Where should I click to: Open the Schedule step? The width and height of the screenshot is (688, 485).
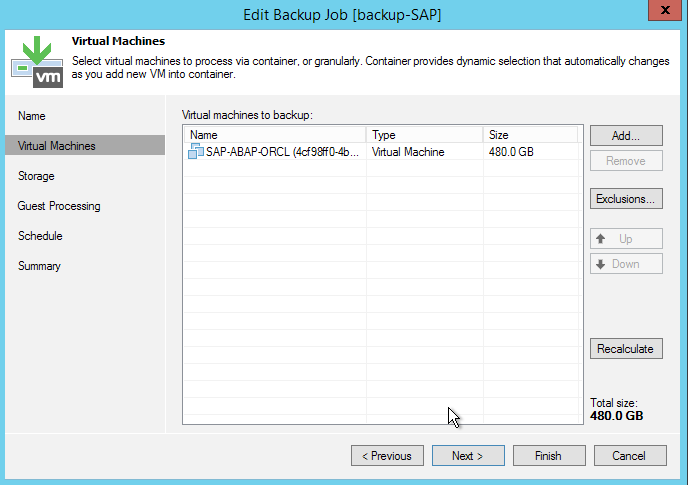(40, 236)
